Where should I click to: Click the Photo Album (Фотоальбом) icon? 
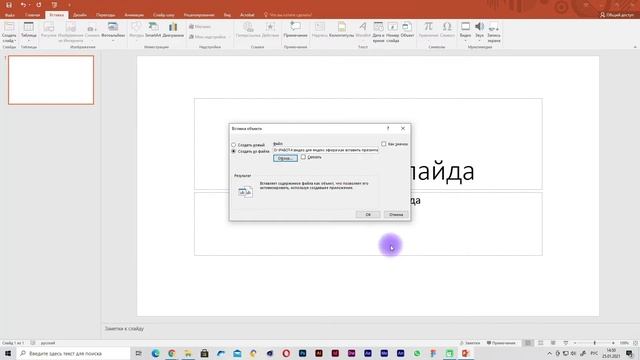click(113, 27)
